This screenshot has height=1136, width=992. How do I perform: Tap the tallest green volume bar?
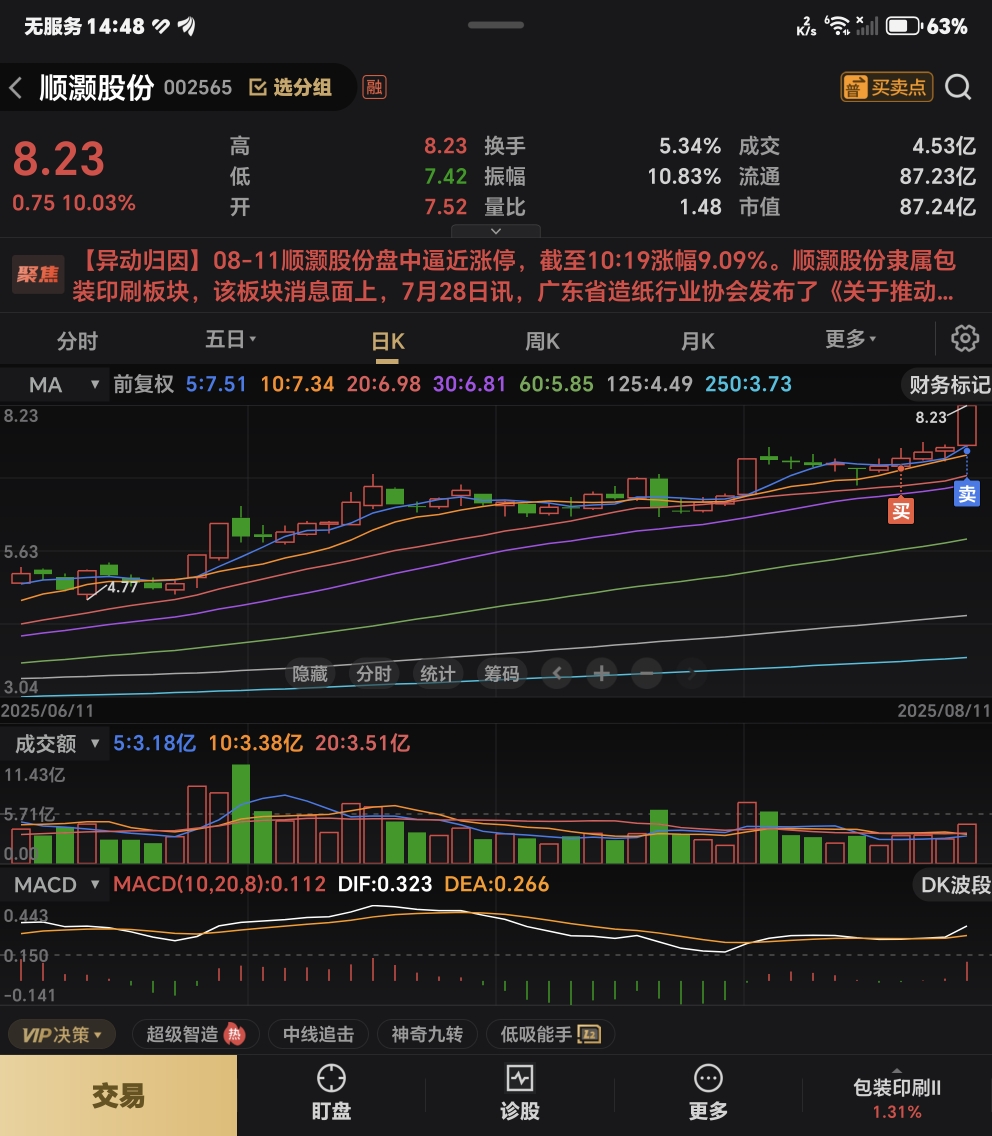point(241,814)
